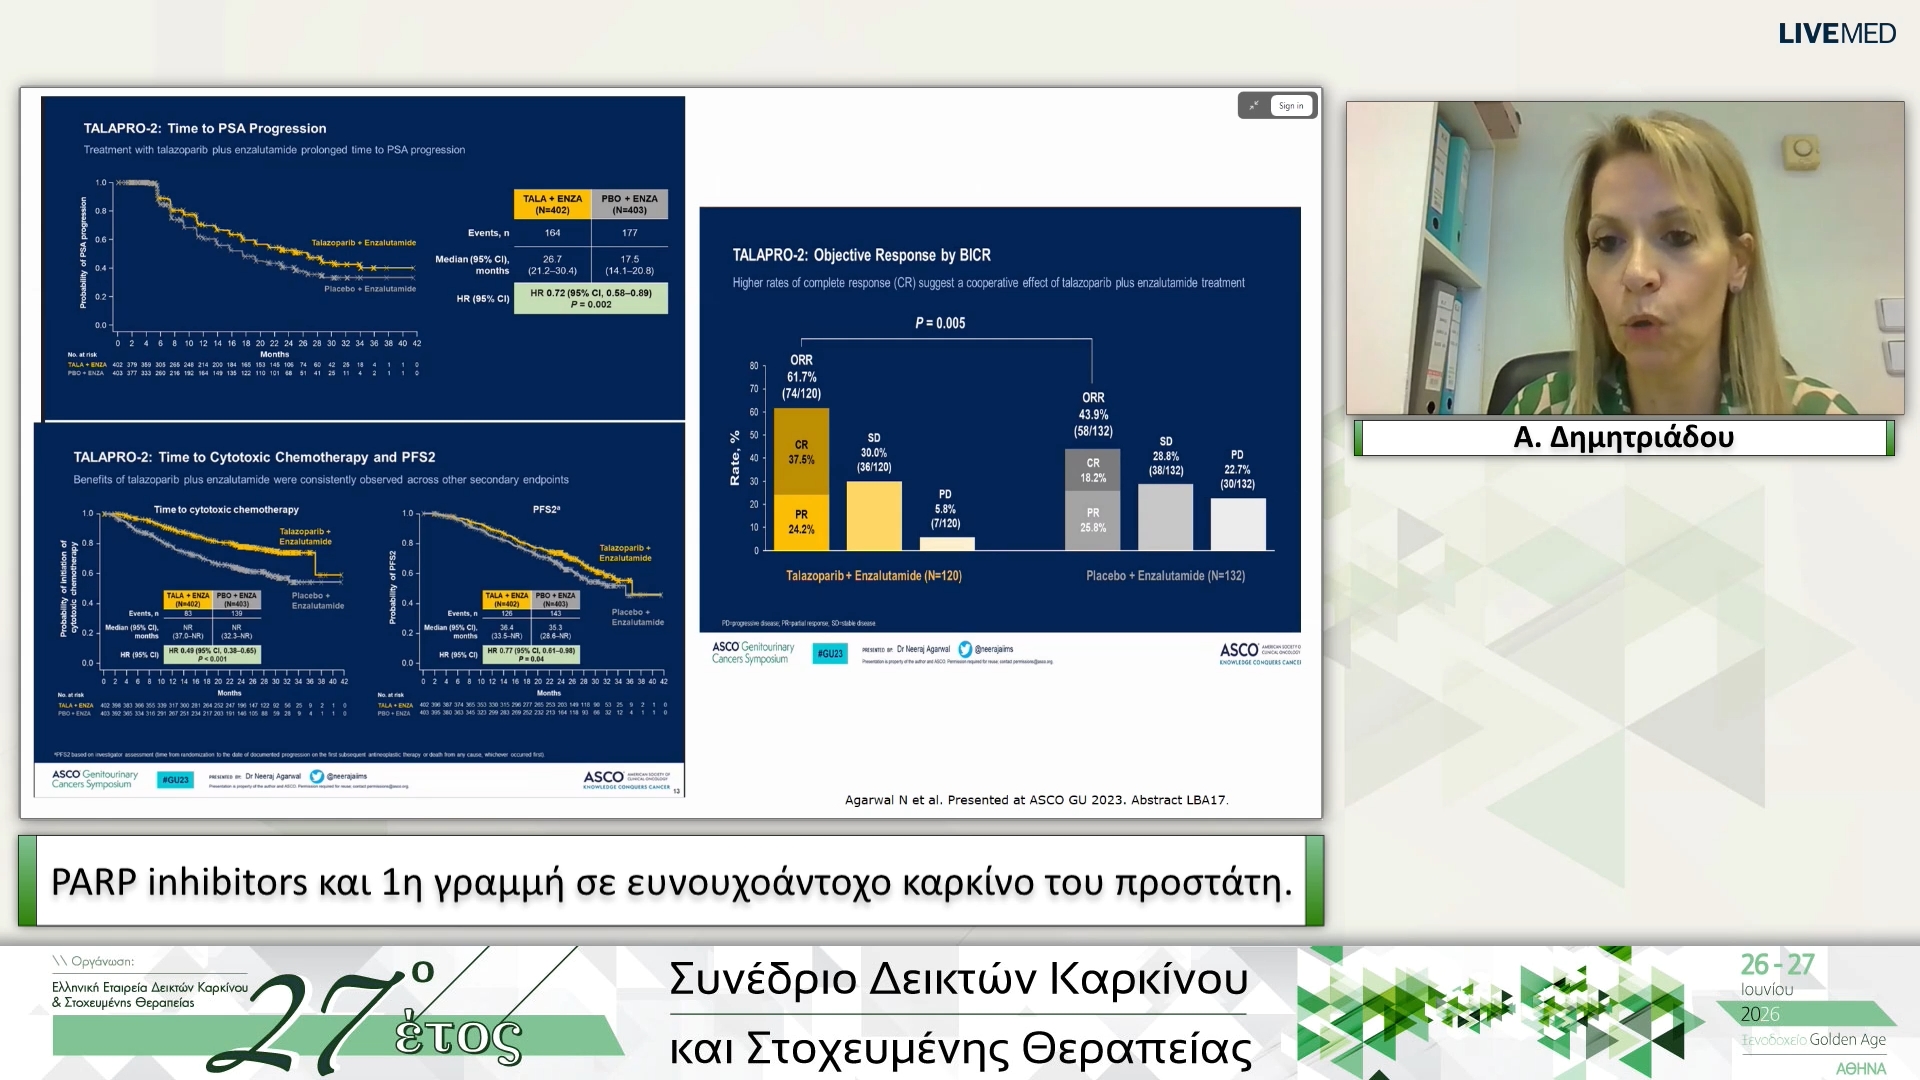This screenshot has width=1920, height=1080.
Task: Click the Placebo + Enzalutamide (N=132) axis label
Action: coord(1165,576)
